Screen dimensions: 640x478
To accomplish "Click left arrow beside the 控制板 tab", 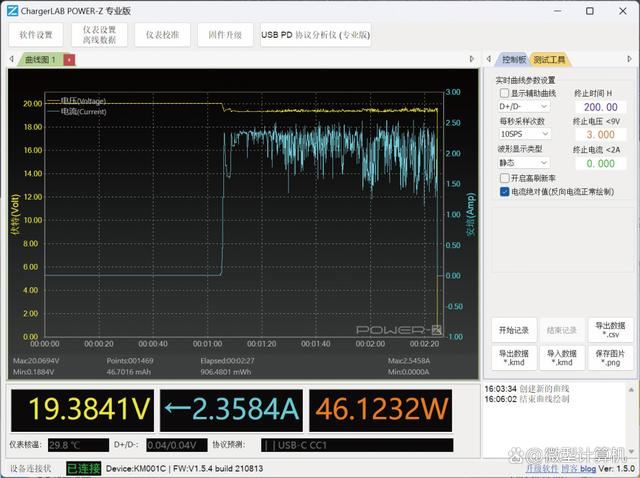I will [488, 59].
